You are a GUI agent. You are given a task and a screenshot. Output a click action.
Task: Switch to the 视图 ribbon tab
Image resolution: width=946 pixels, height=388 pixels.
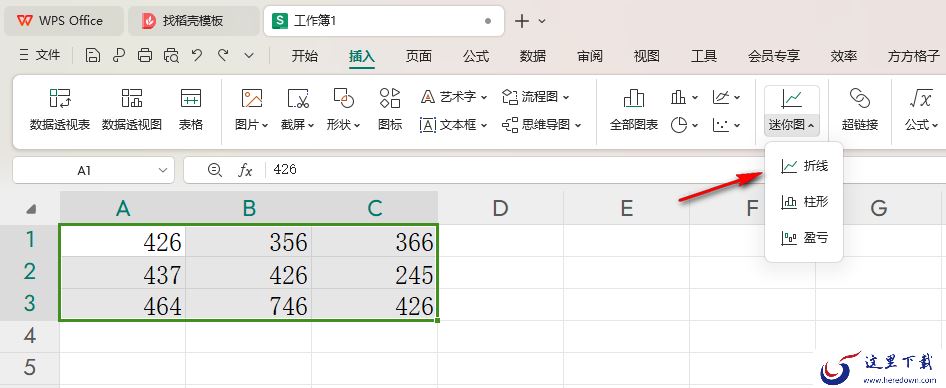pos(647,56)
